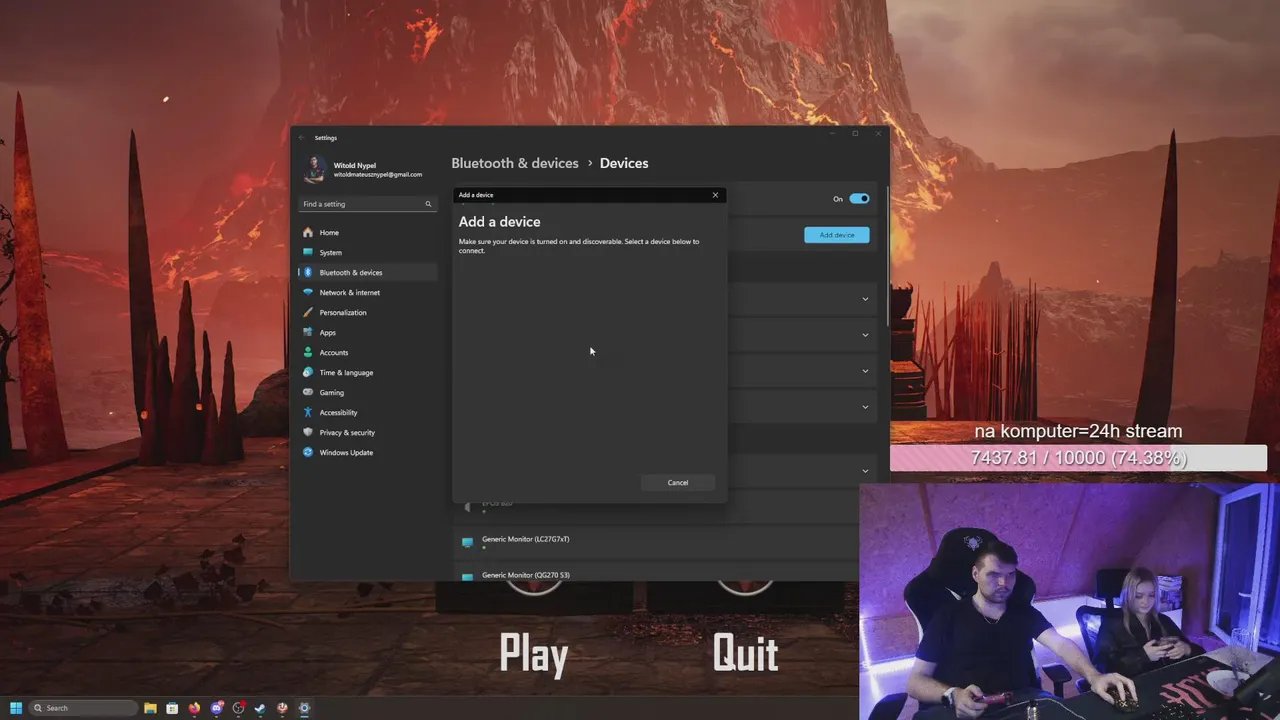The width and height of the screenshot is (1280, 720).
Task: Open Privacy & security settings
Action: (367, 432)
